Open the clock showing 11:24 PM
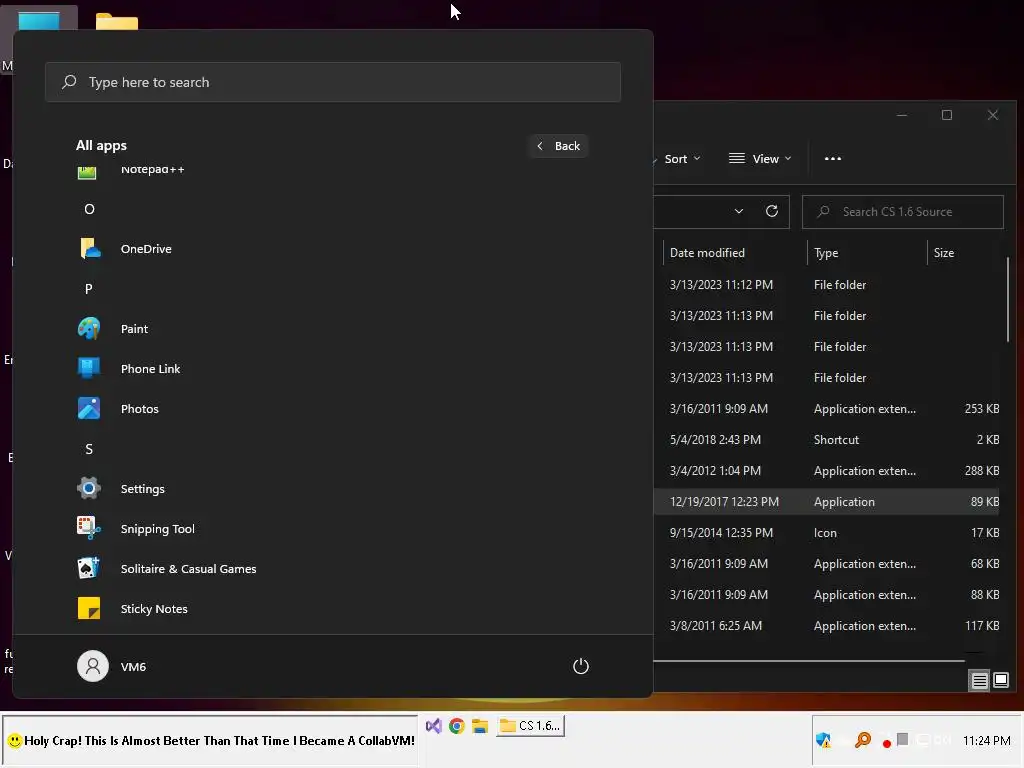Screen dimensions: 1024x768 click(x=986, y=741)
